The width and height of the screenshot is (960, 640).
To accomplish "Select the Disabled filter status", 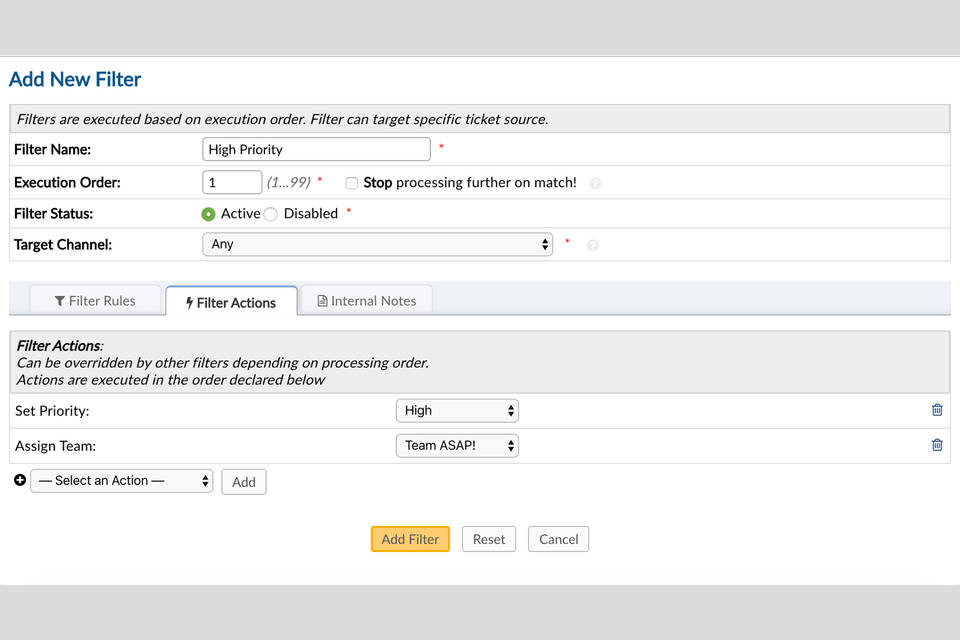I will (x=271, y=214).
